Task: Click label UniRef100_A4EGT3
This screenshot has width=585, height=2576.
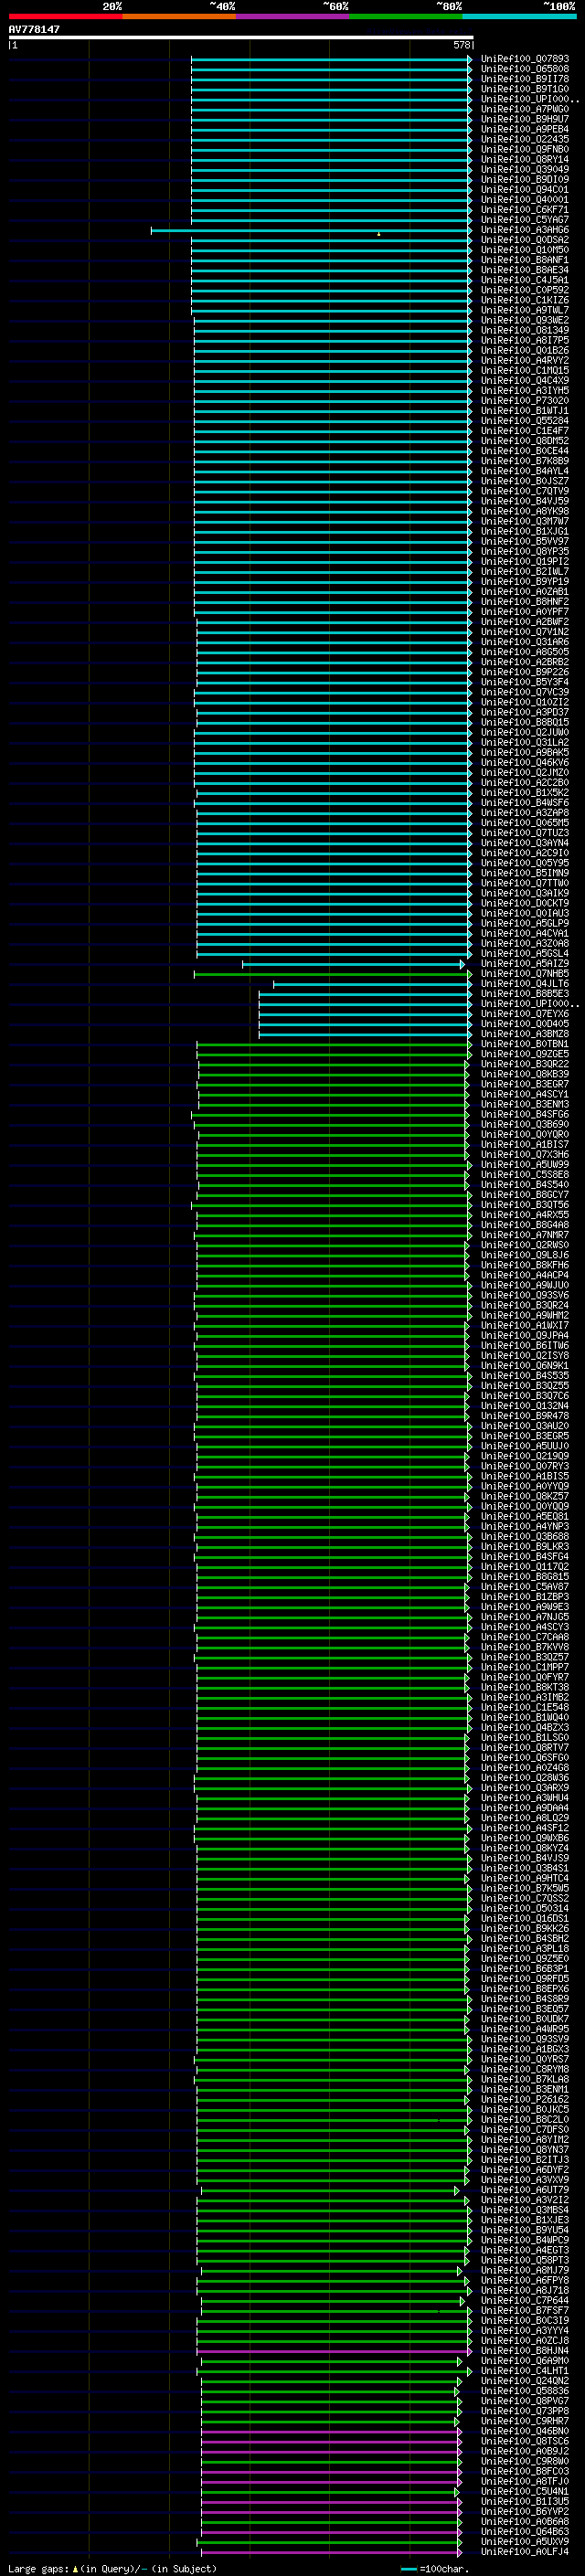Action: 525,2250
